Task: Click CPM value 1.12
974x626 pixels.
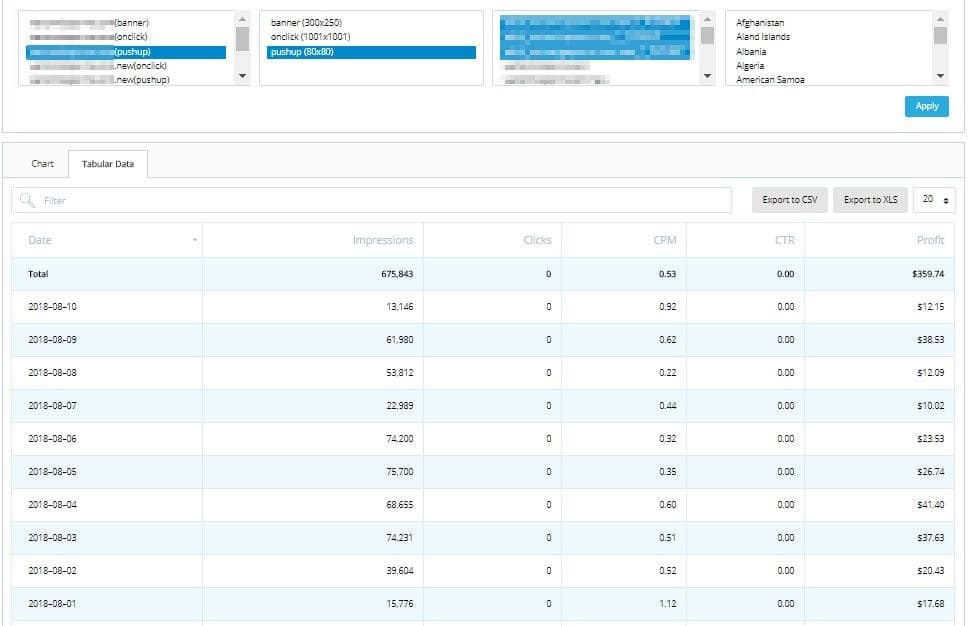Action: tap(668, 603)
